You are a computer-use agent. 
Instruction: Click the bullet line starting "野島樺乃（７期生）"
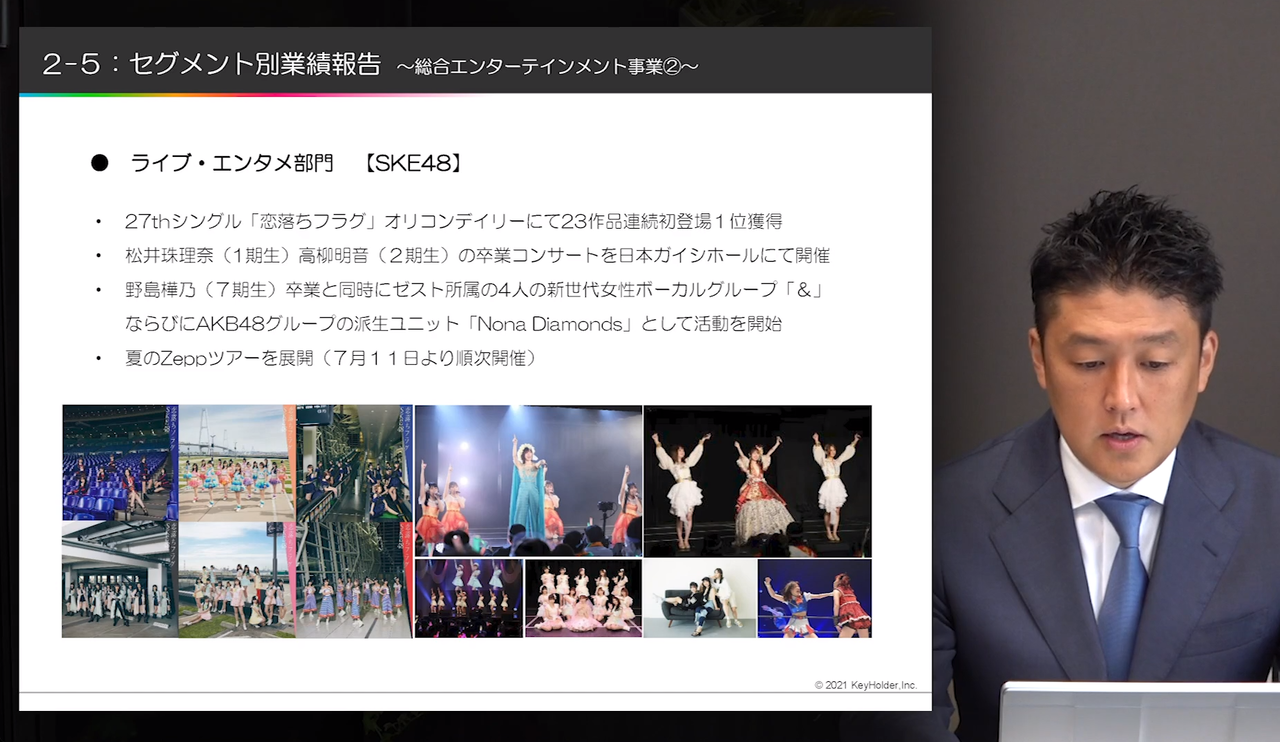tap(473, 290)
